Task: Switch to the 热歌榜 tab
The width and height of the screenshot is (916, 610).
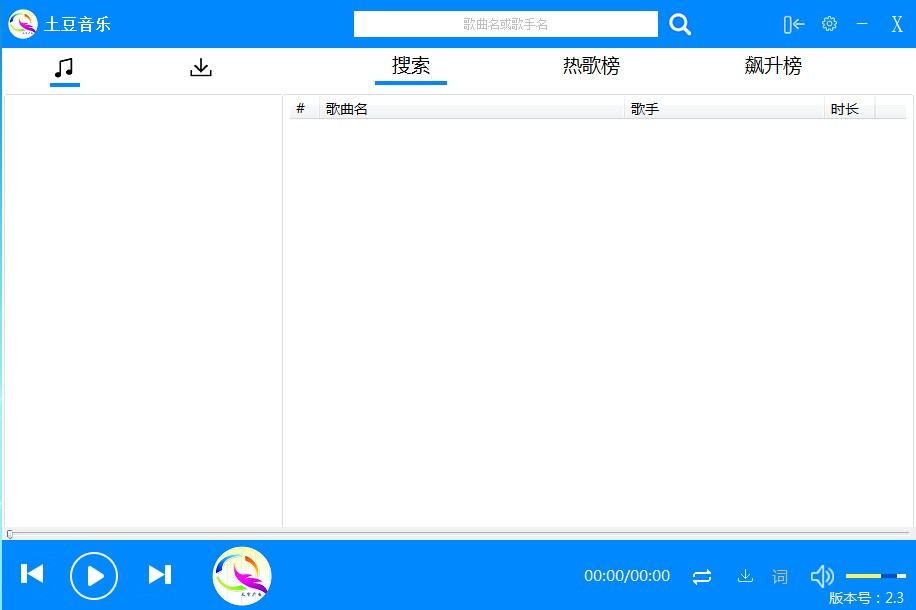Action: coord(590,66)
